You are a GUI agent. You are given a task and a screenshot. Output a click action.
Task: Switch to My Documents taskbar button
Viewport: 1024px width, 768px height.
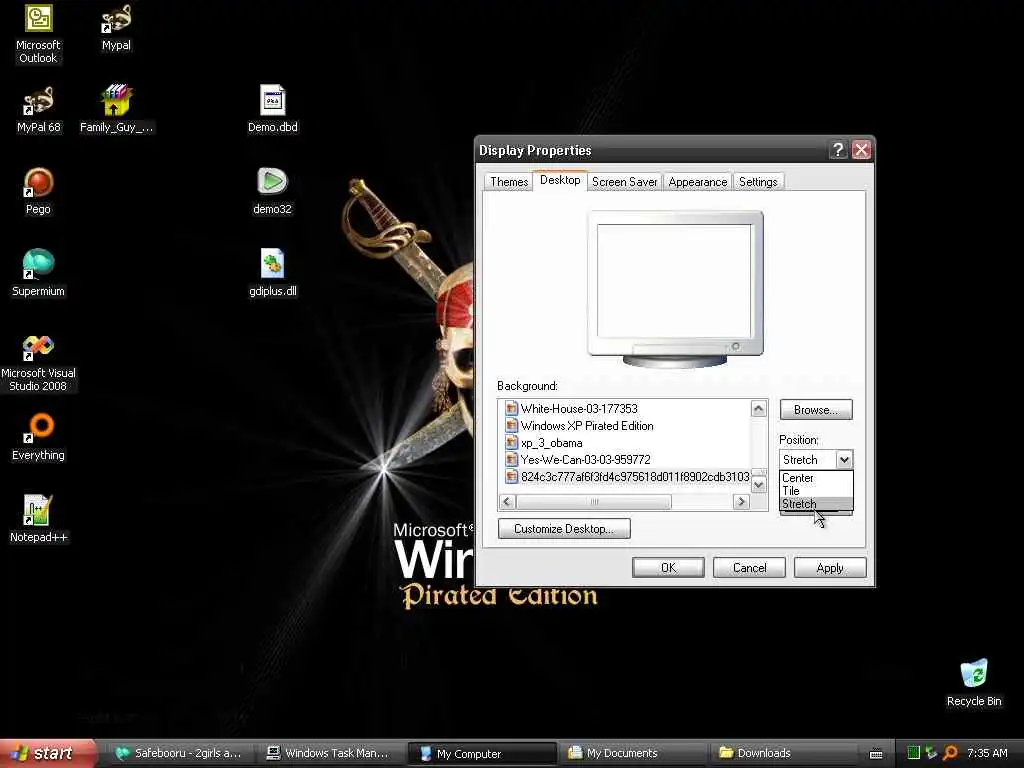(632, 754)
